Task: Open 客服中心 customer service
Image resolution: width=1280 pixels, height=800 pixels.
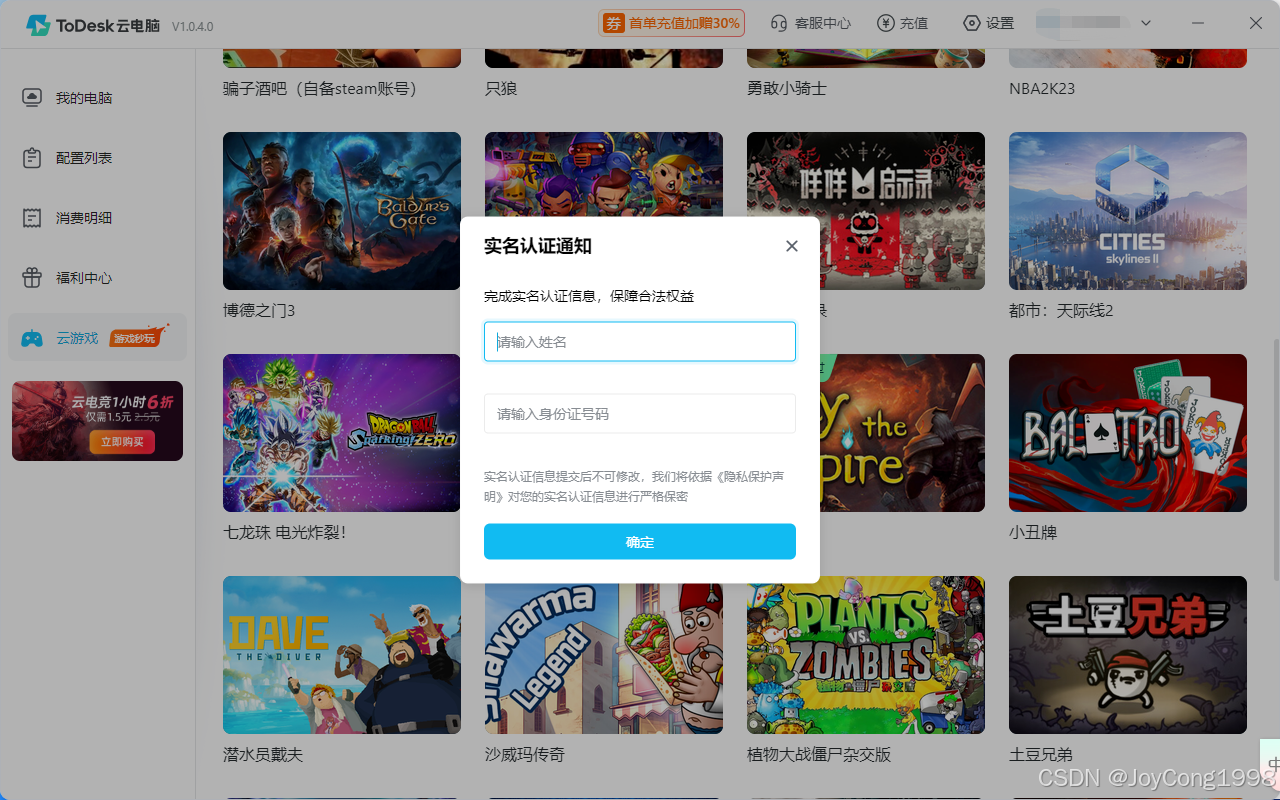Action: point(811,23)
